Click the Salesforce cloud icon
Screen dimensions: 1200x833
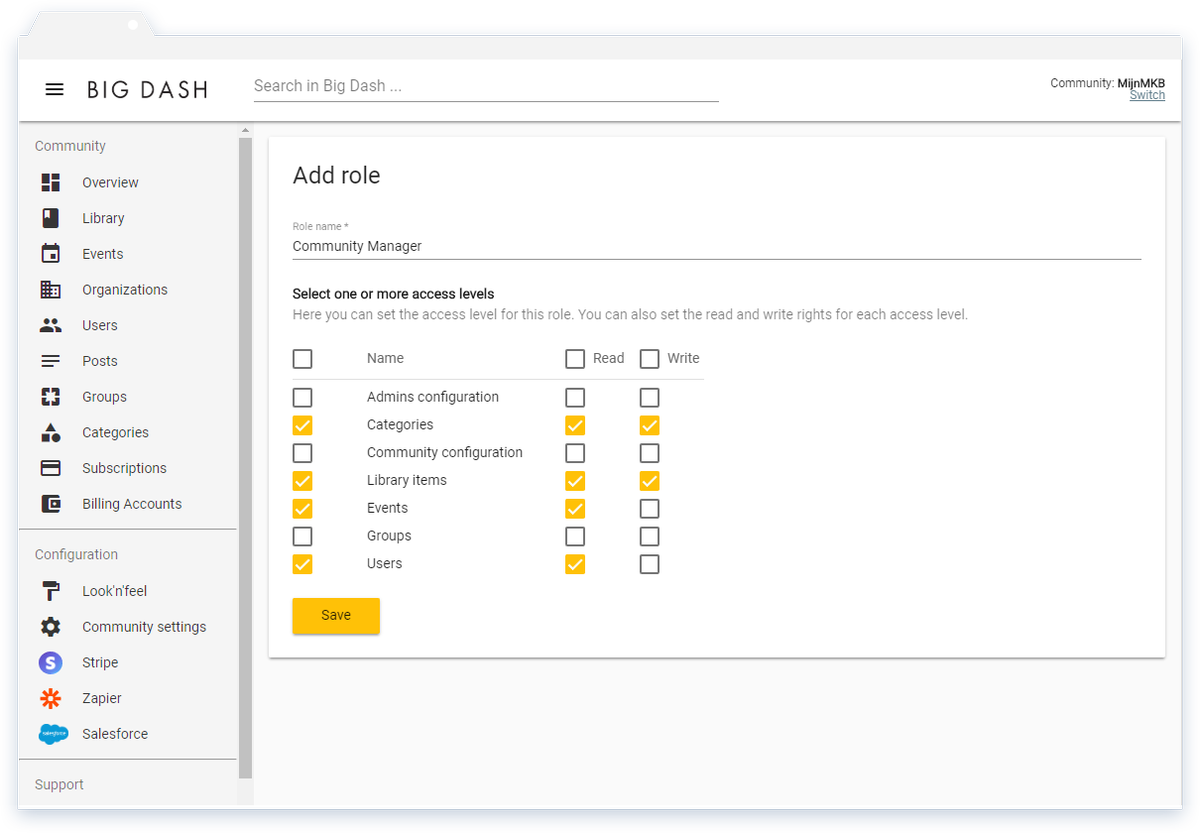pyautogui.click(x=52, y=733)
